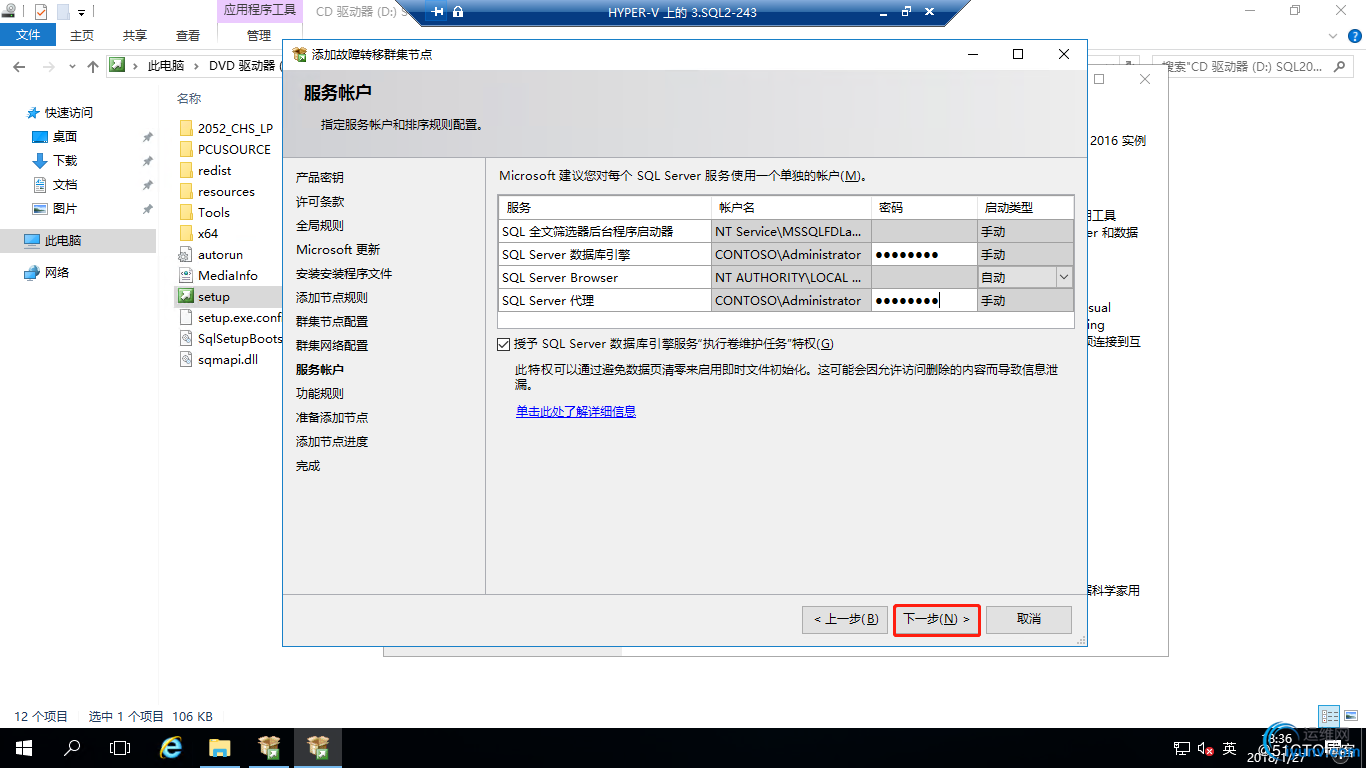
Task: Click the pin icon on Hyper-V connection bar
Action: pos(437,12)
